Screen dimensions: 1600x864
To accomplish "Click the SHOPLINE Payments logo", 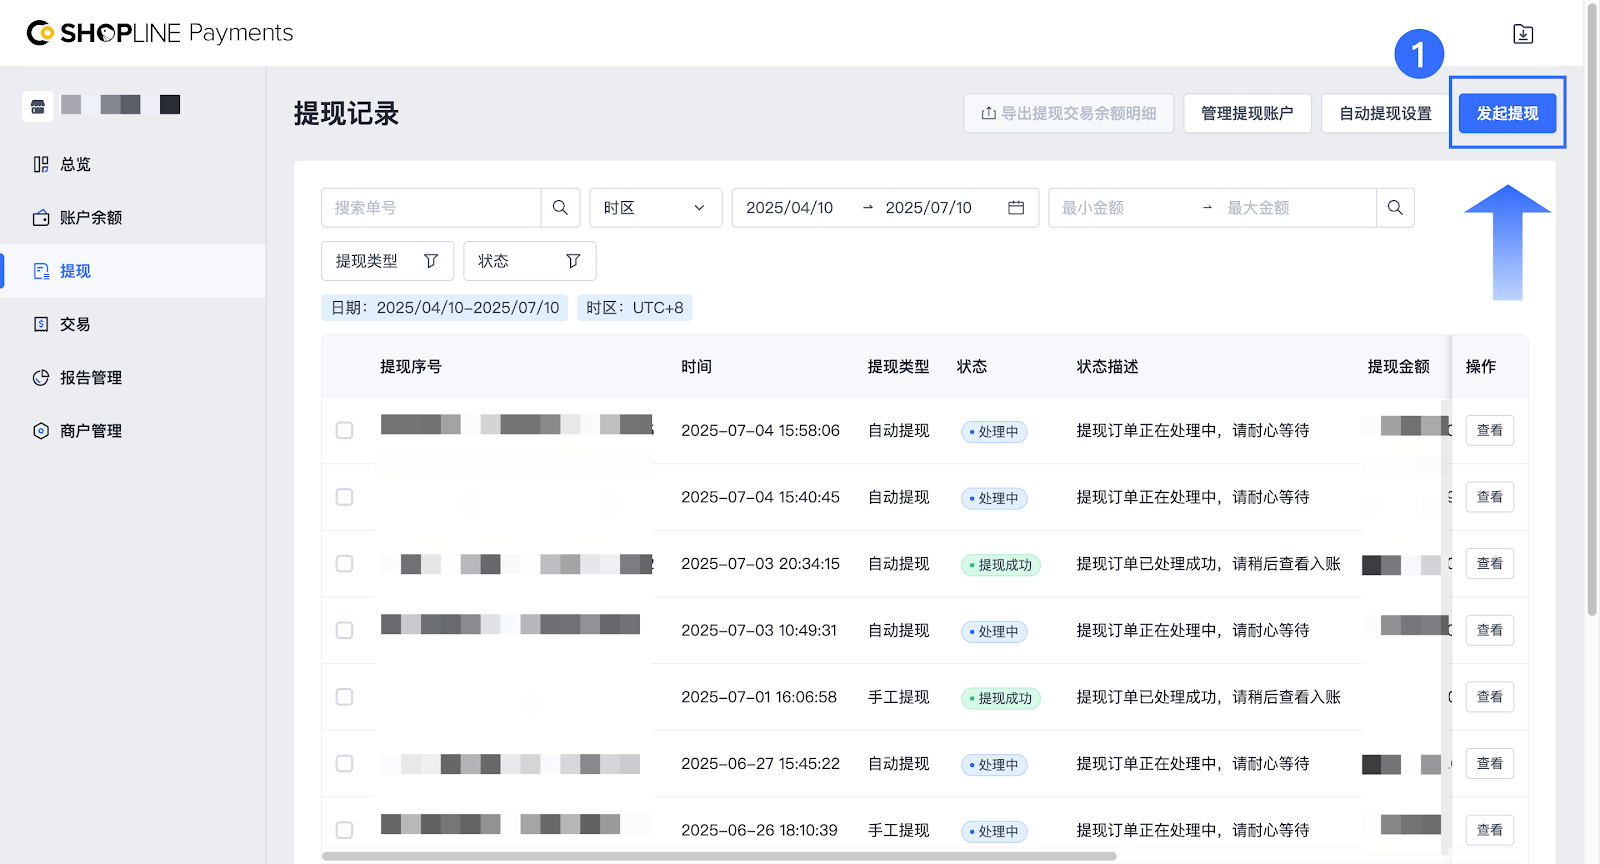I will point(160,33).
